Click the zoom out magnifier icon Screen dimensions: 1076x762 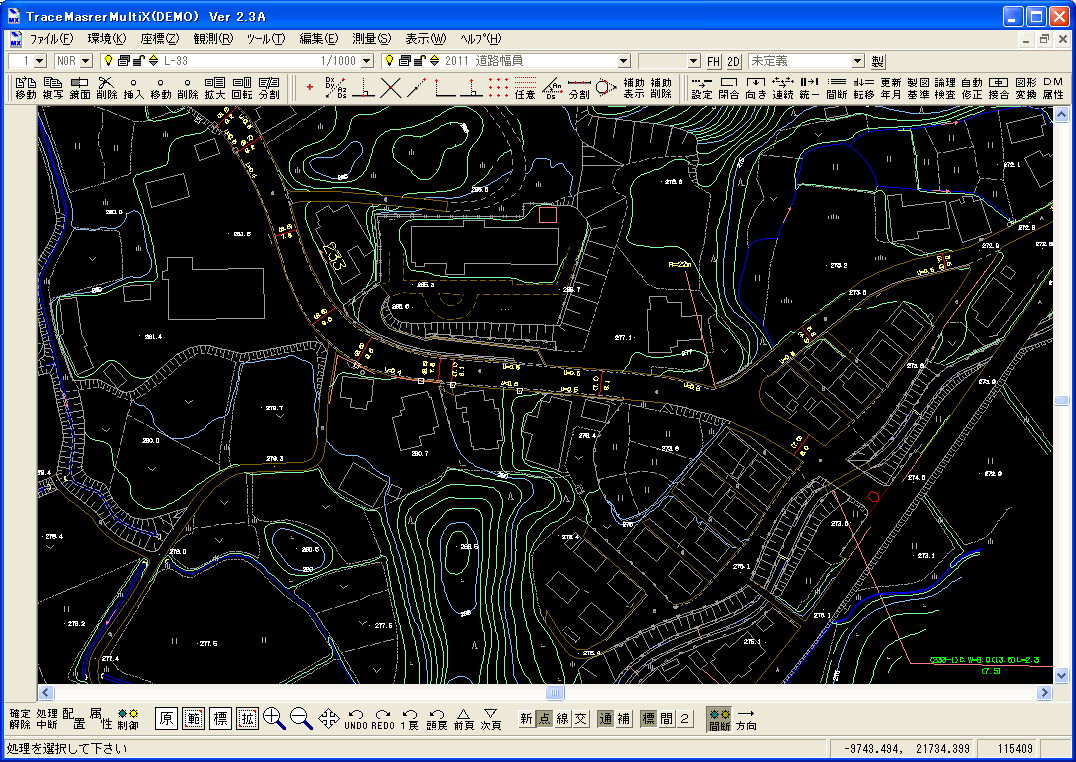(x=301, y=719)
